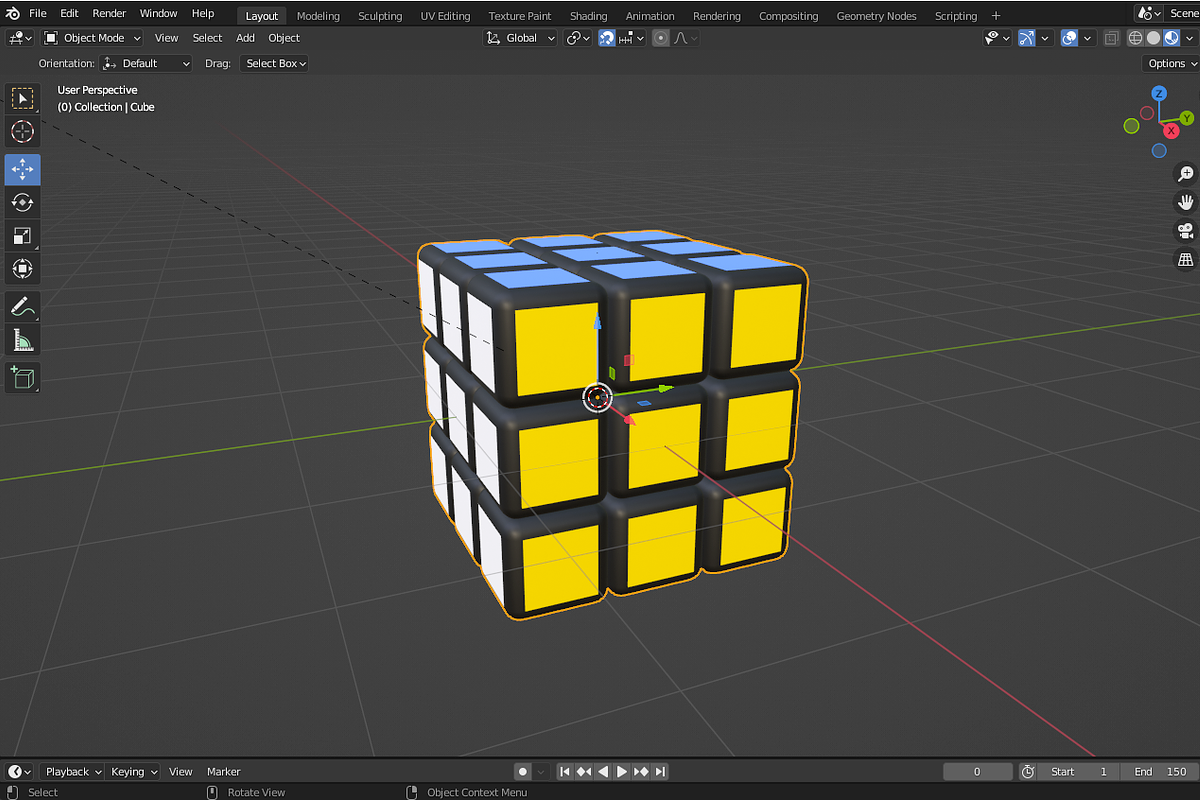Image resolution: width=1200 pixels, height=800 pixels.
Task: Open the Edit menu
Action: coord(69,14)
